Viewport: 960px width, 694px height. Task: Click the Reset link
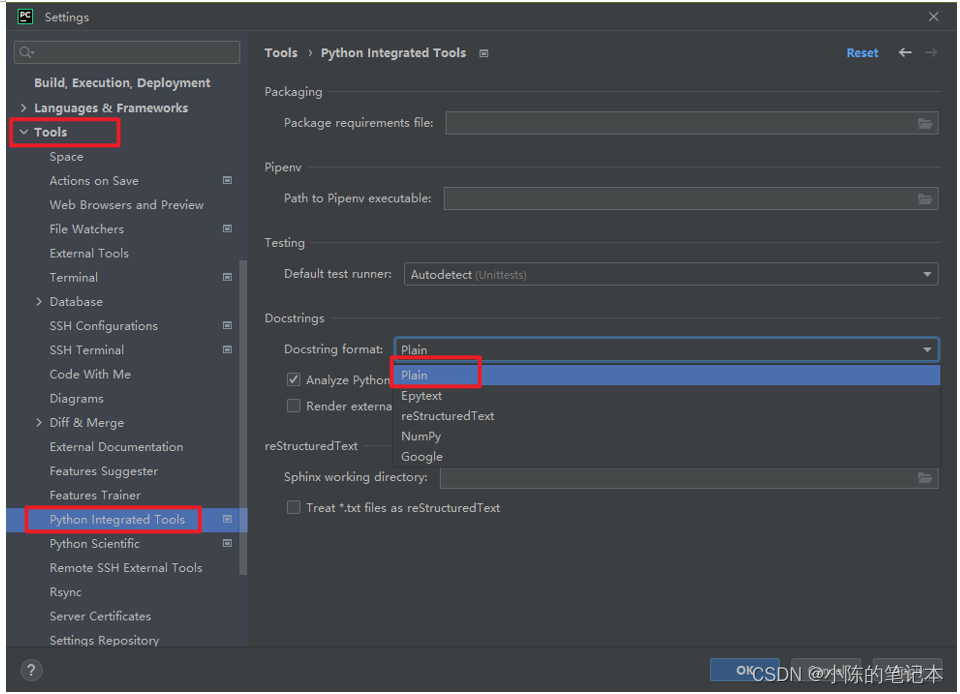[862, 53]
